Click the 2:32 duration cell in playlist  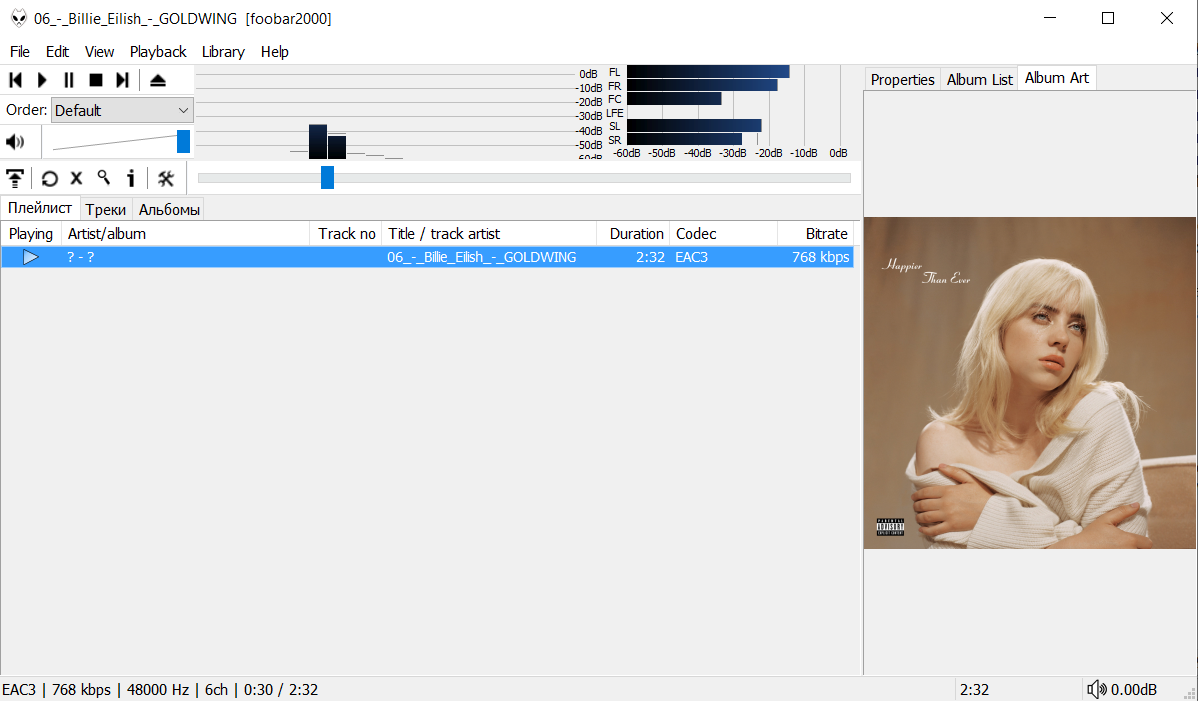[x=650, y=257]
